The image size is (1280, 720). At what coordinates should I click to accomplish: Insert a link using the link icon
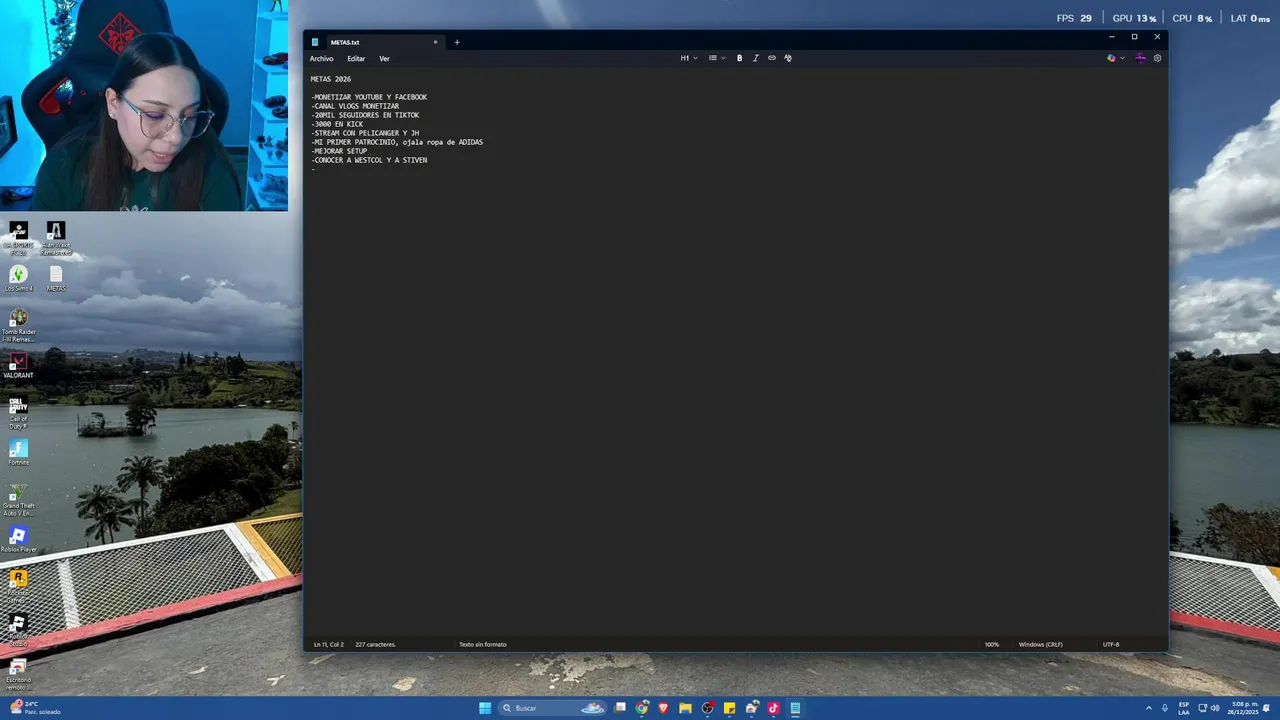pyautogui.click(x=771, y=58)
